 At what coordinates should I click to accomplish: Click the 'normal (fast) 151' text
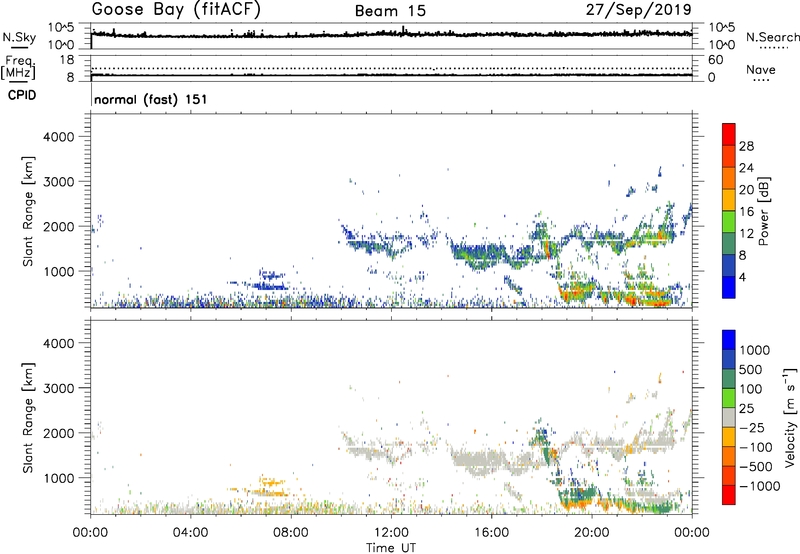click(151, 99)
